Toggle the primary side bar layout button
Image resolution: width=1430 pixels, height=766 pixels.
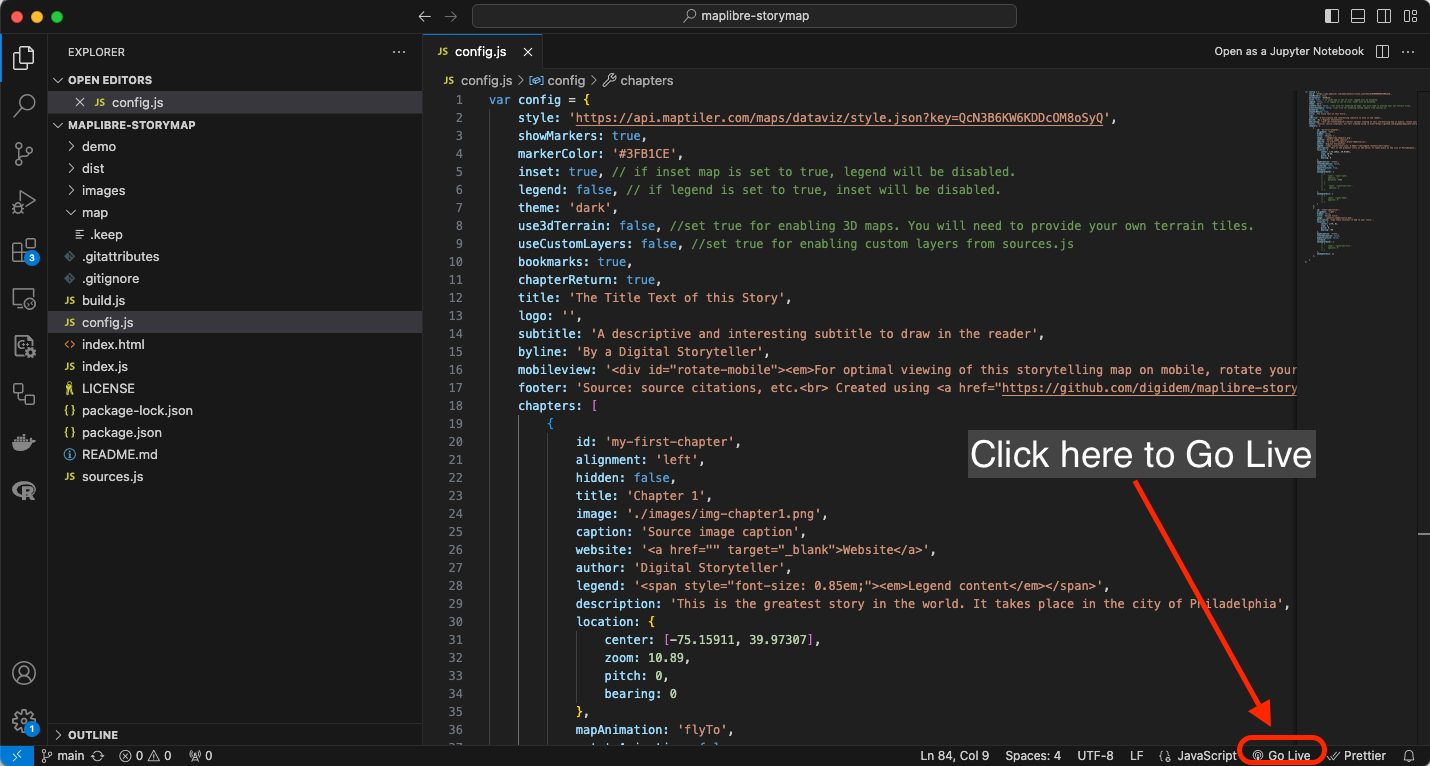pyautogui.click(x=1332, y=16)
